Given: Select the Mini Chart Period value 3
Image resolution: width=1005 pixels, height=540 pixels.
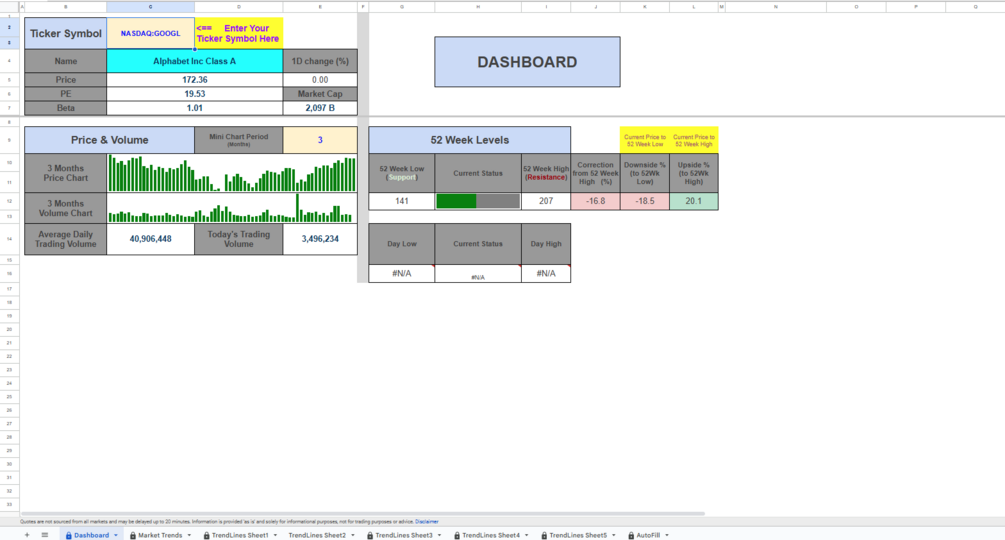Looking at the screenshot, I should coord(320,140).
